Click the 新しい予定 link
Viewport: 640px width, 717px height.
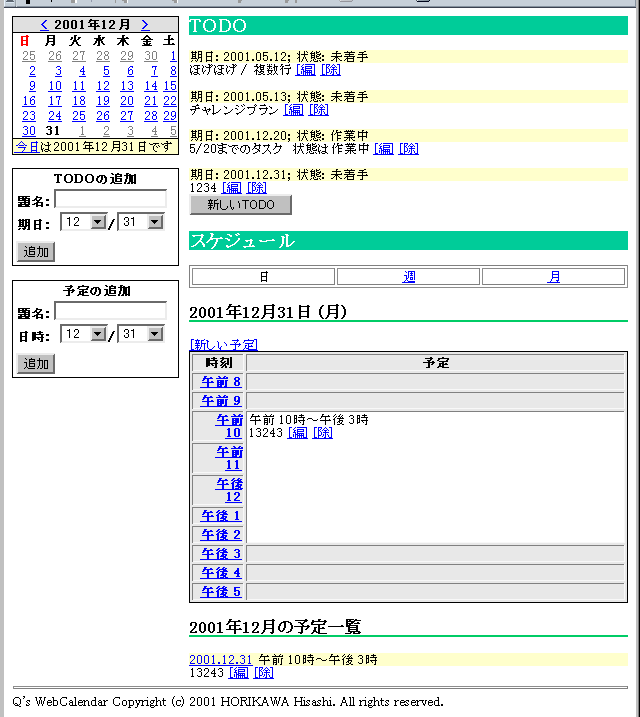[x=224, y=345]
